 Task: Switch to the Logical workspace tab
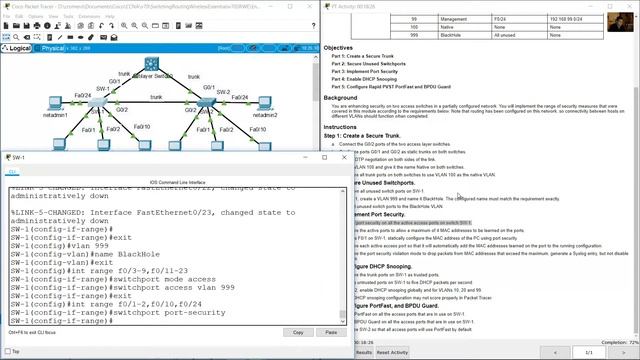16,48
